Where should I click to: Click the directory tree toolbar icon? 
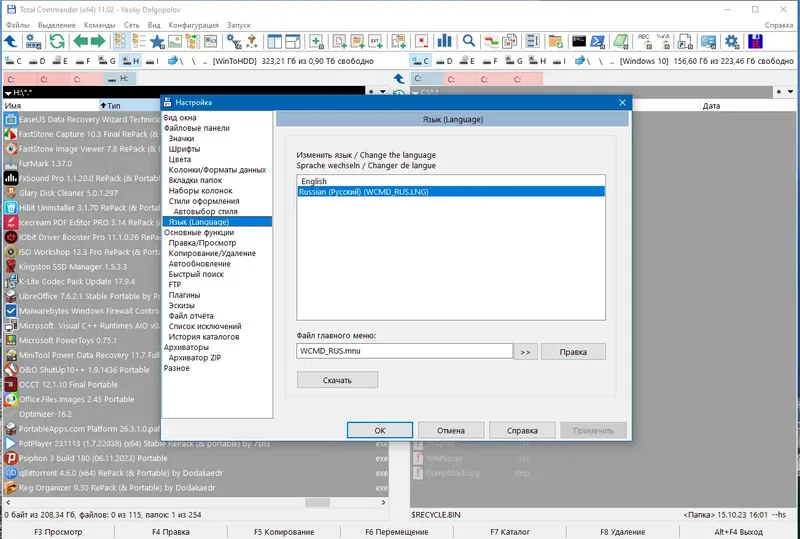click(x=192, y=41)
